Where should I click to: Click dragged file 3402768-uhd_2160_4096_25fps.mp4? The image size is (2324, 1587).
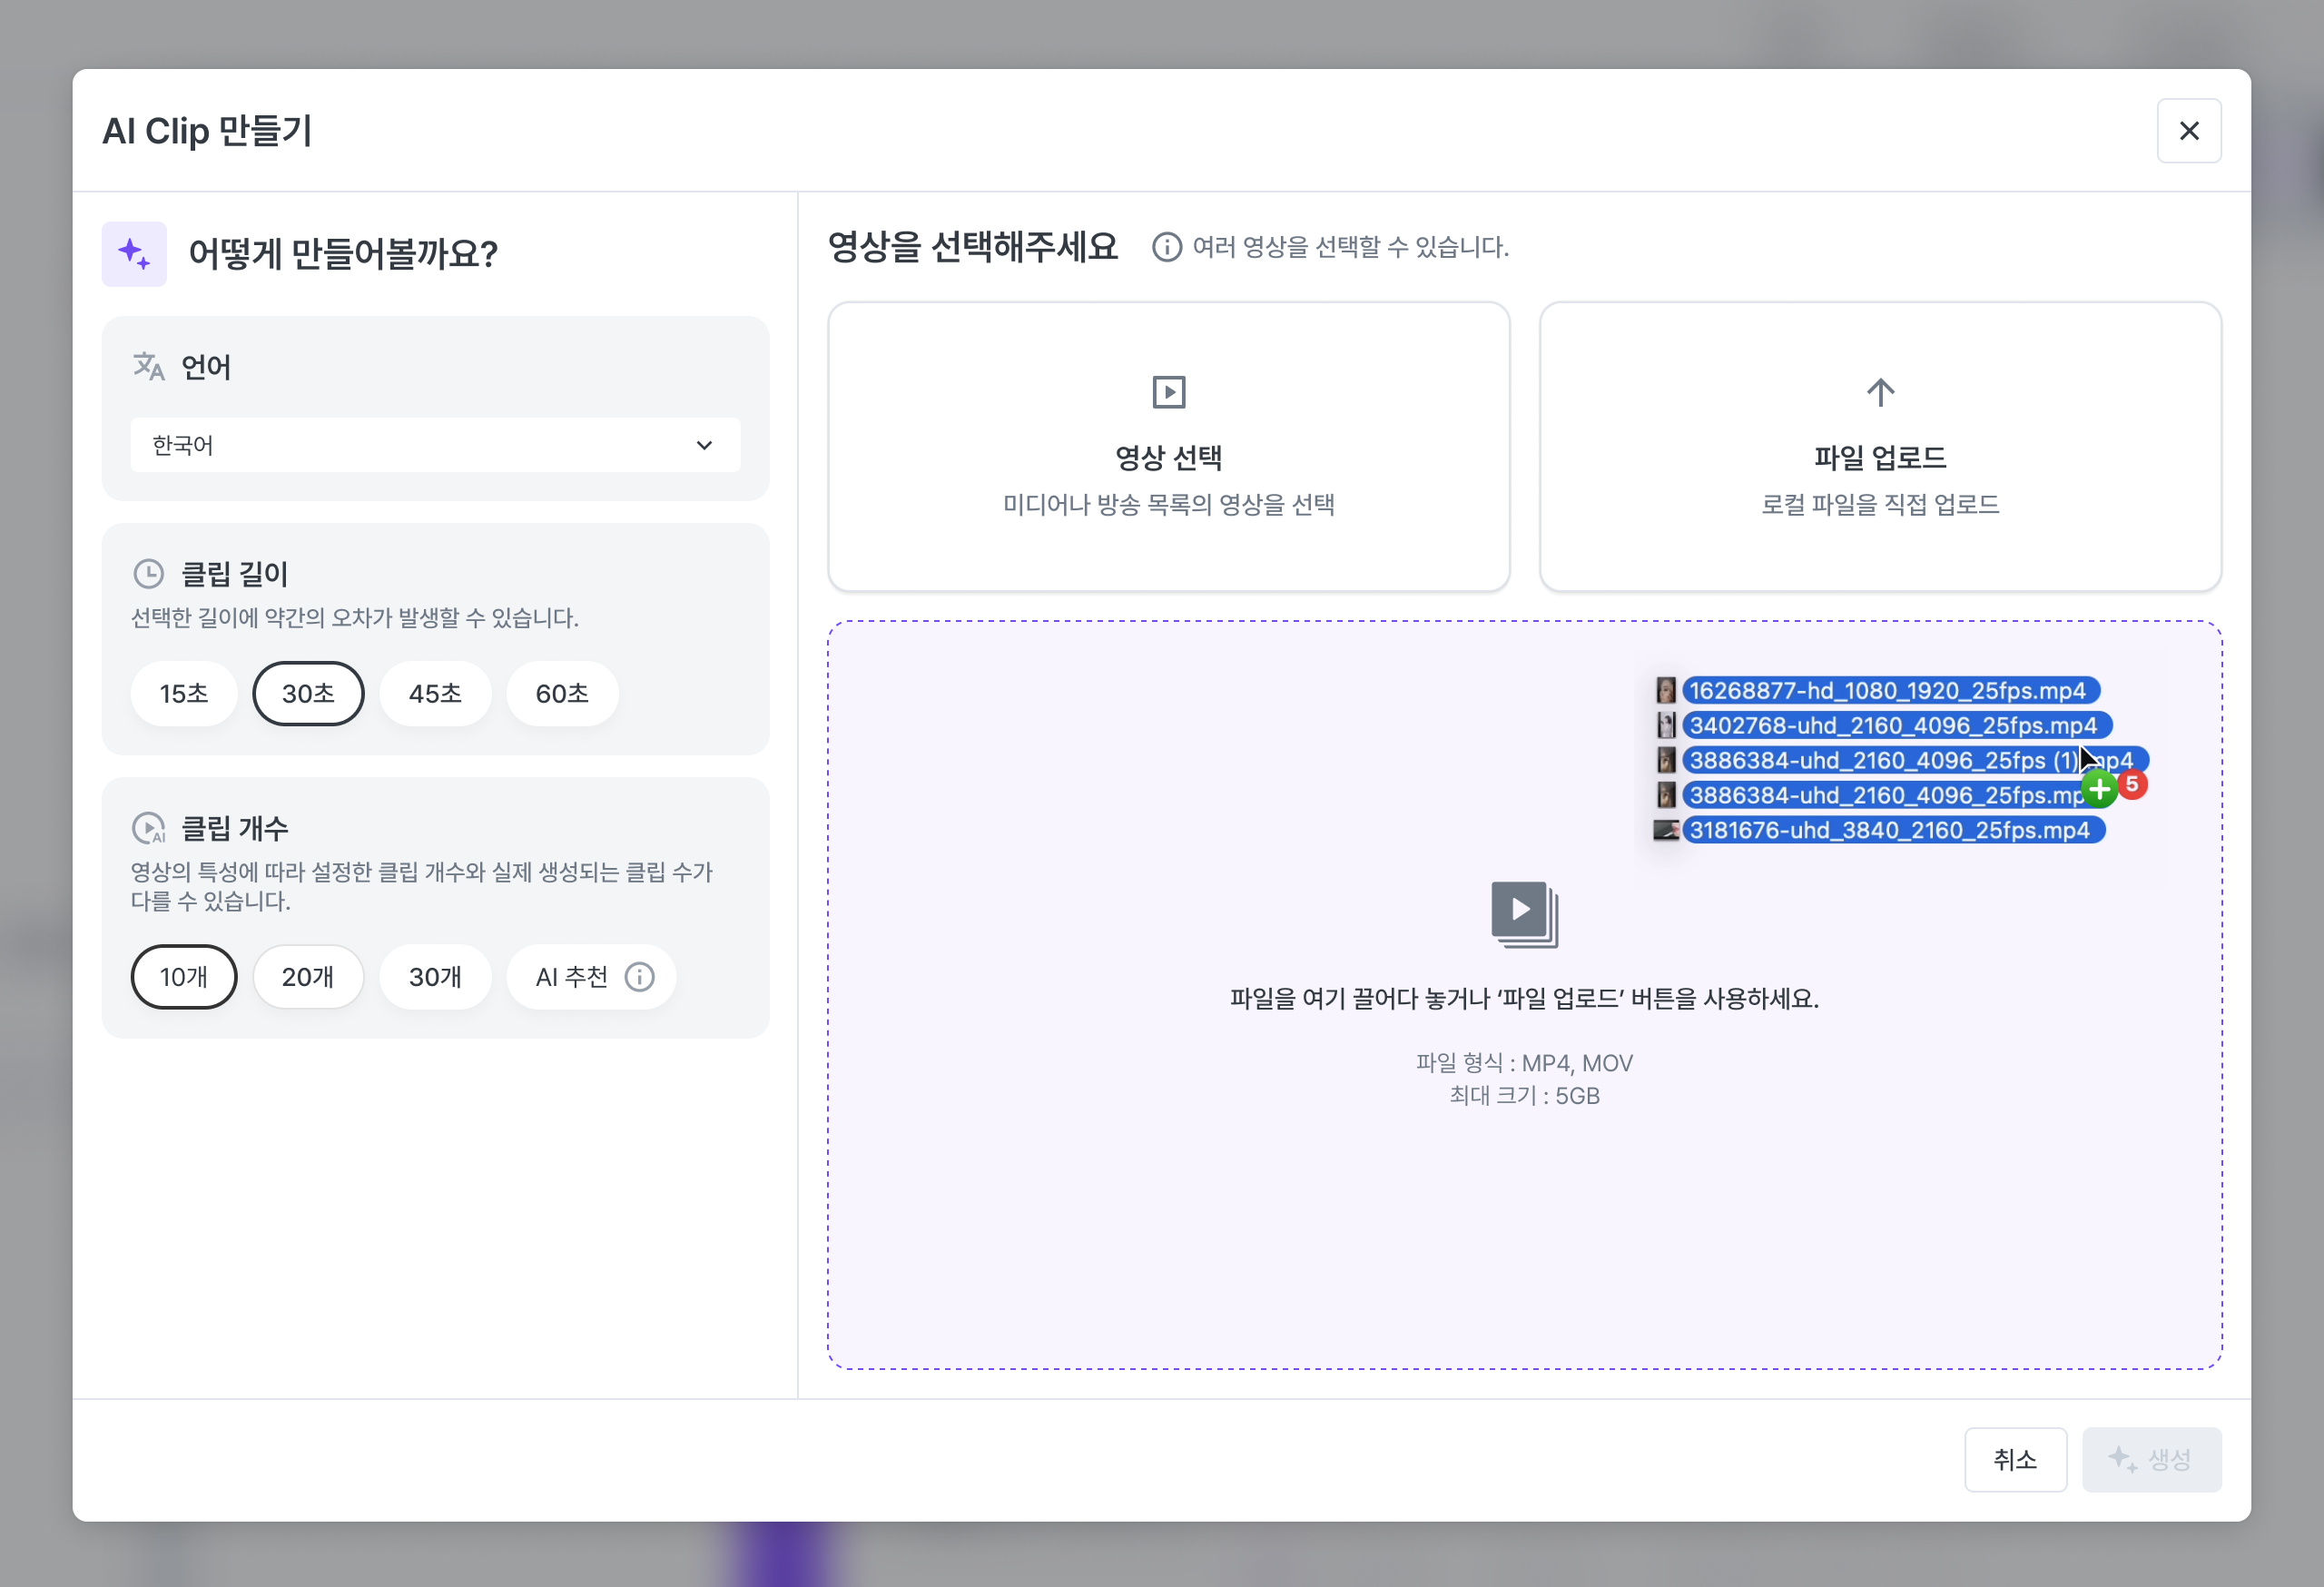click(1896, 726)
